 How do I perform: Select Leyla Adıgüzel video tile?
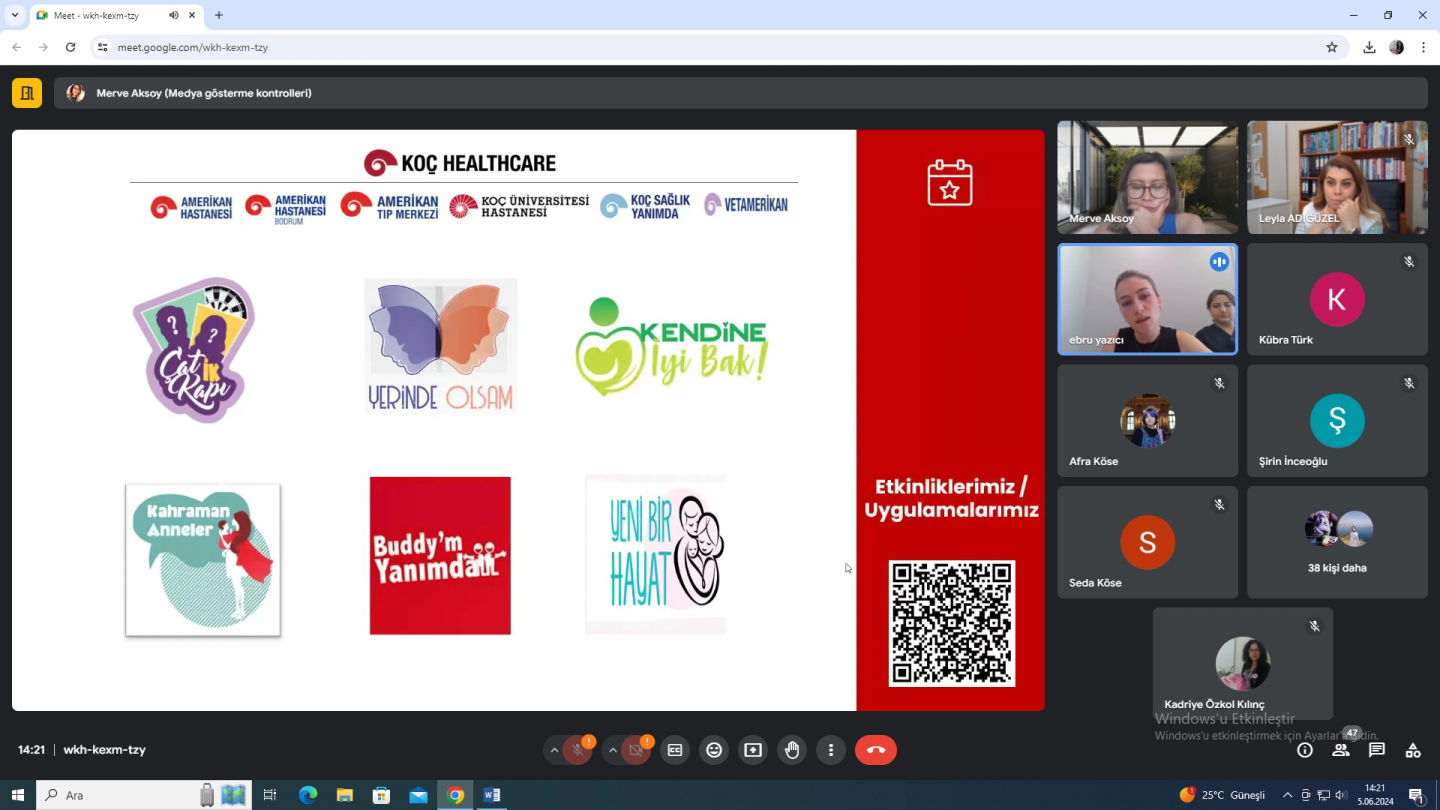click(x=1337, y=177)
